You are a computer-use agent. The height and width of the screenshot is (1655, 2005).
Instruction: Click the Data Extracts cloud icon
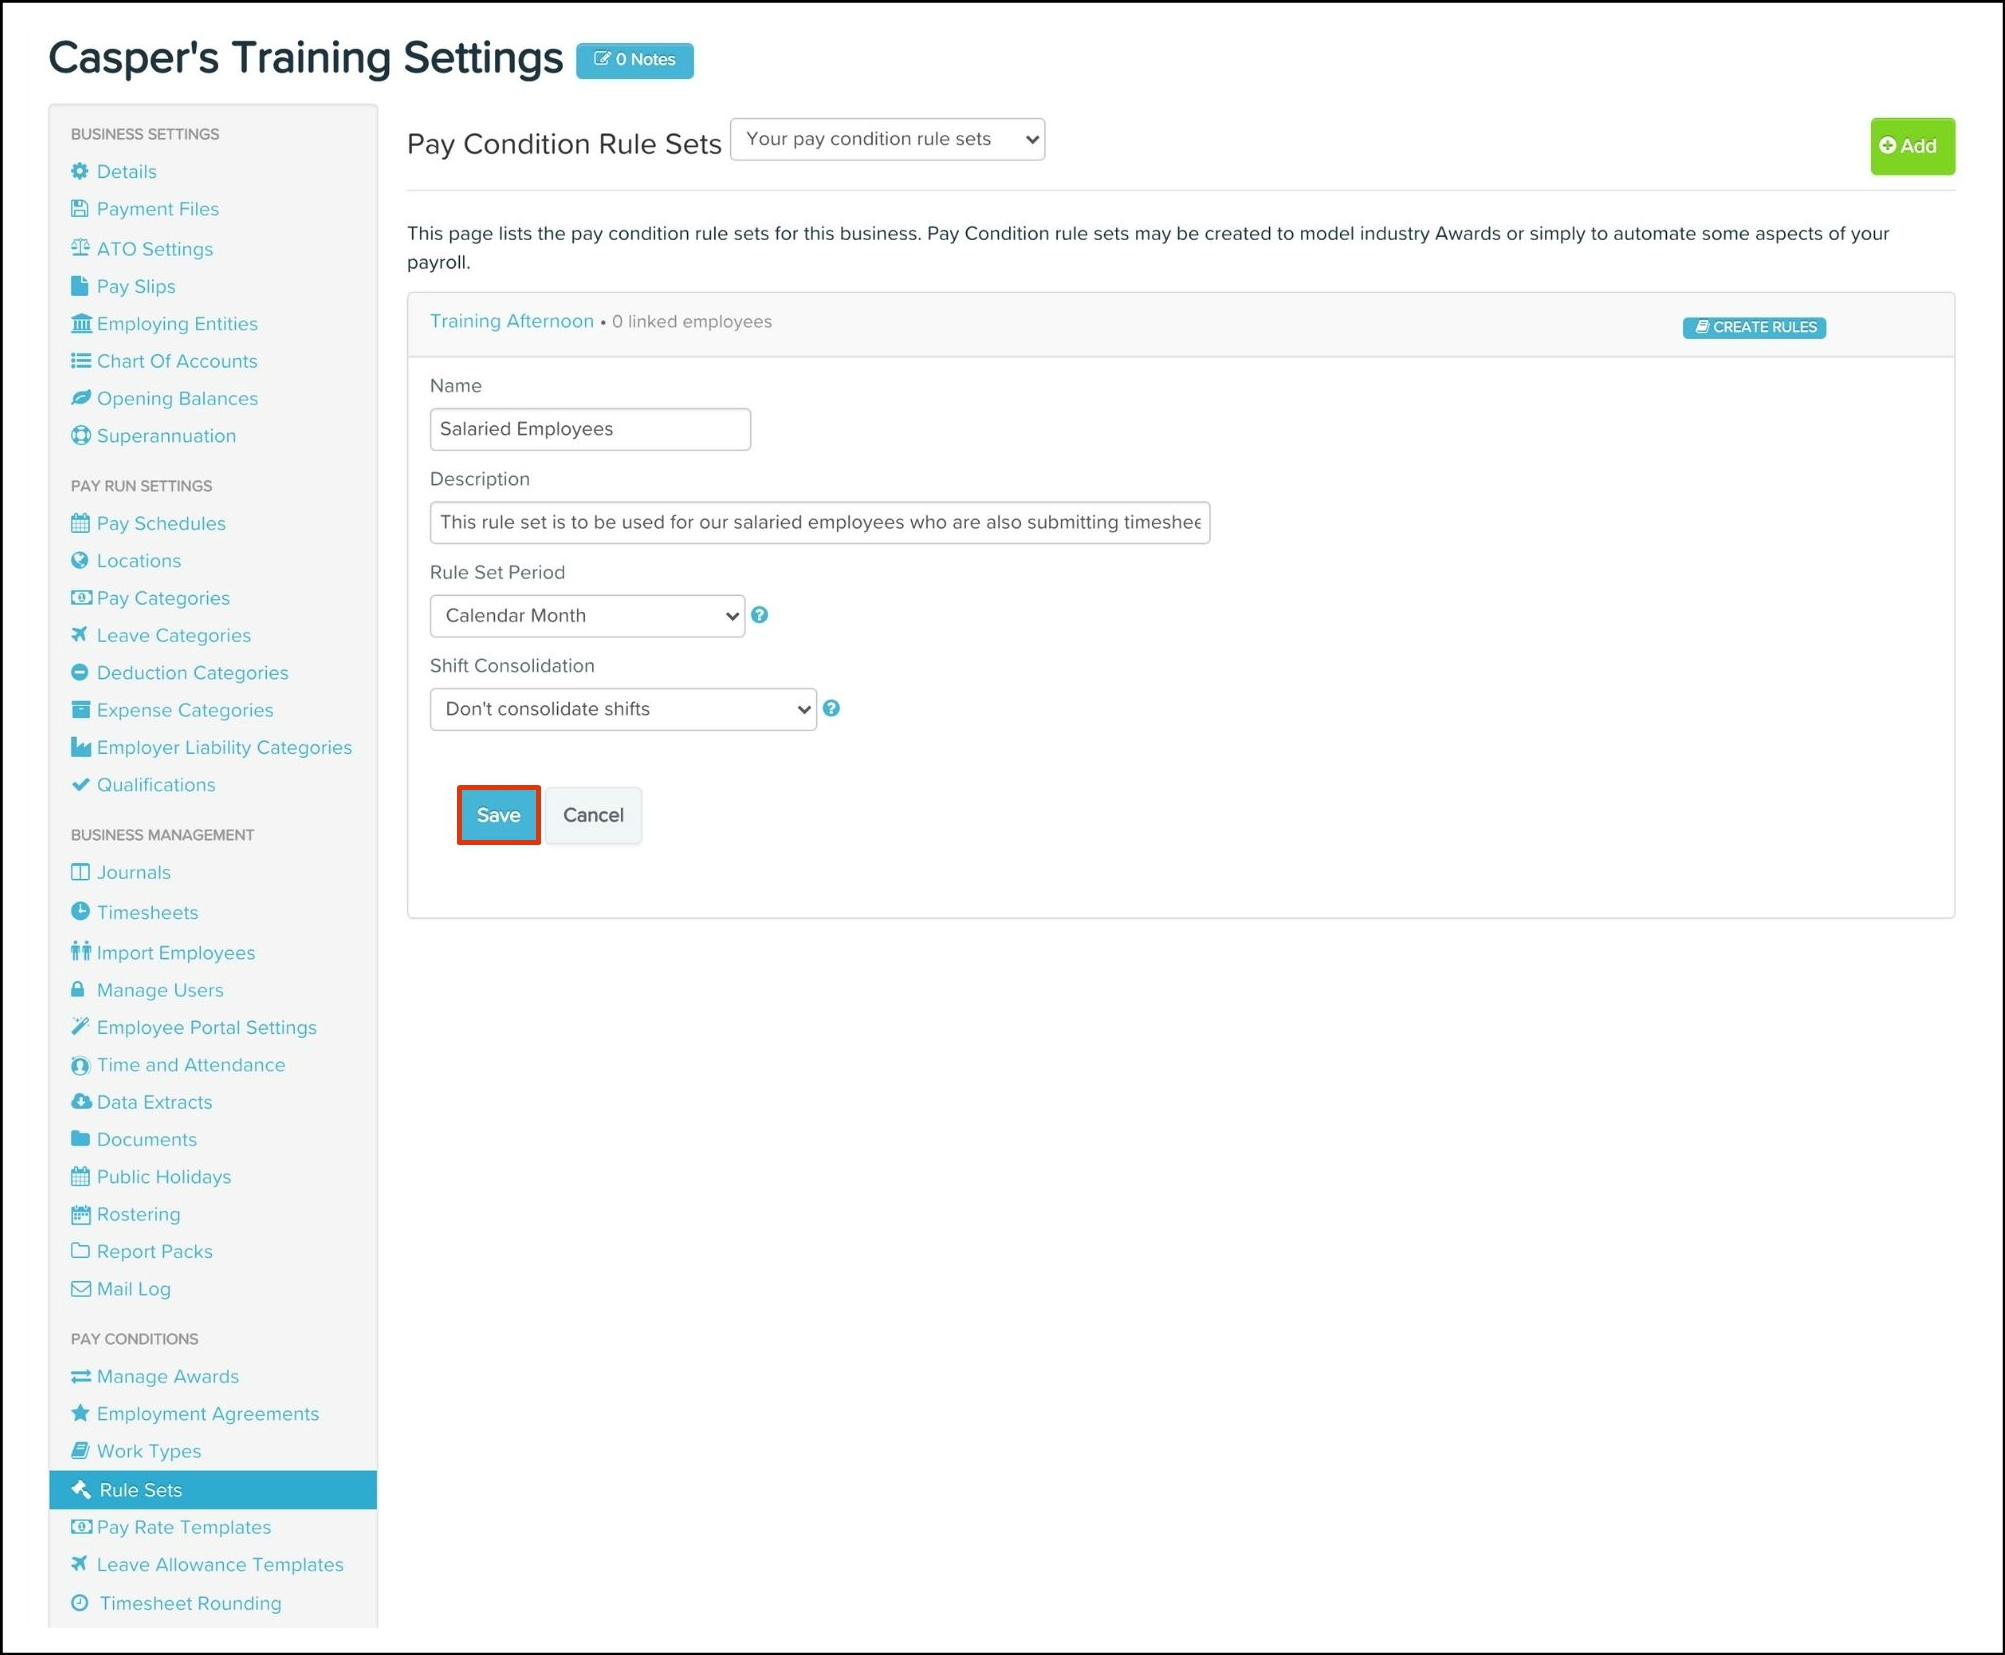point(80,1102)
